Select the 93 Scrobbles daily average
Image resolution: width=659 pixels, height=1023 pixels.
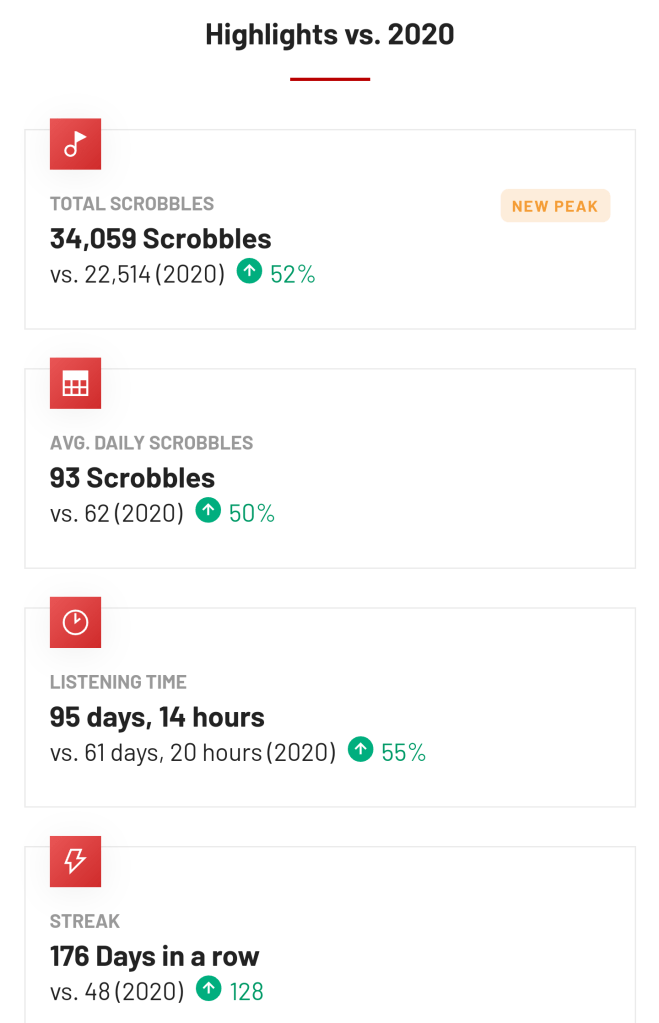pos(133,478)
